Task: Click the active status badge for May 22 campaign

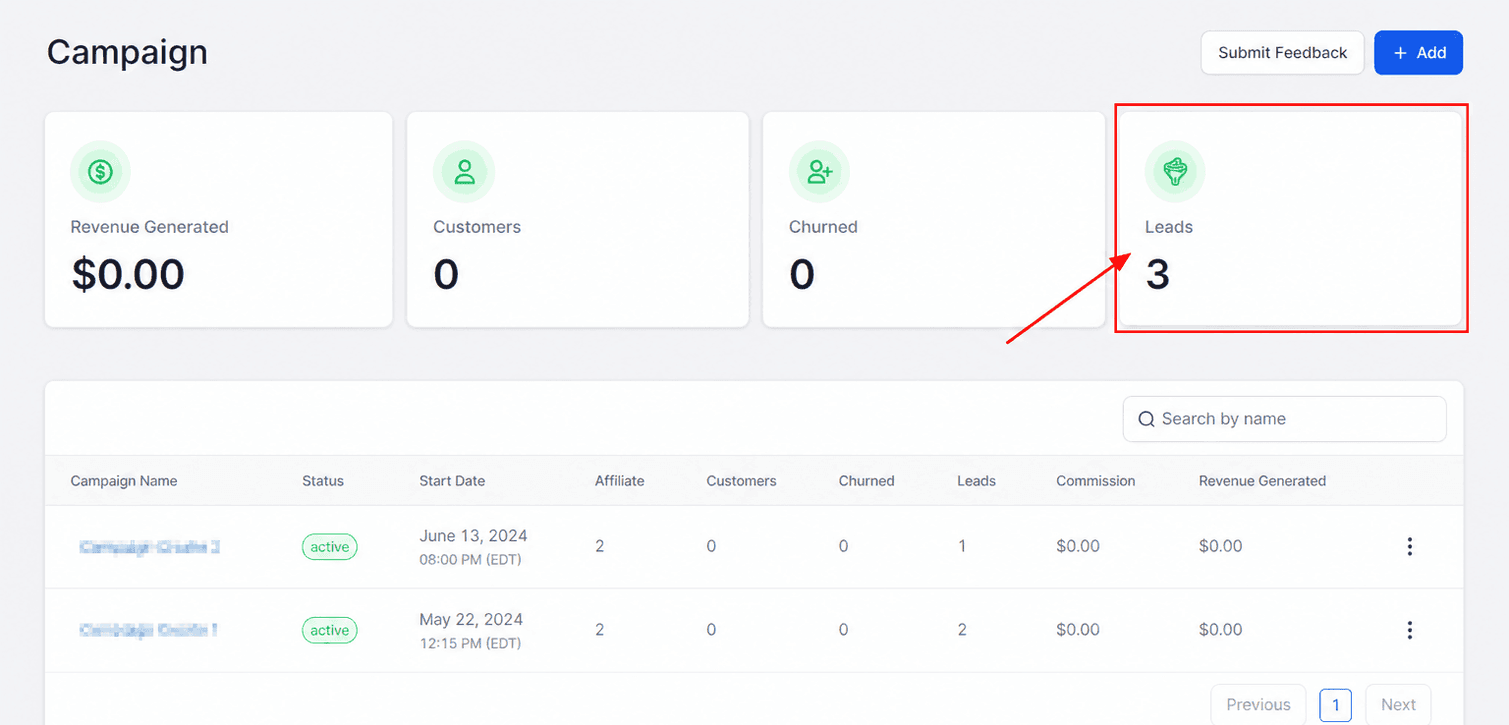Action: point(330,630)
